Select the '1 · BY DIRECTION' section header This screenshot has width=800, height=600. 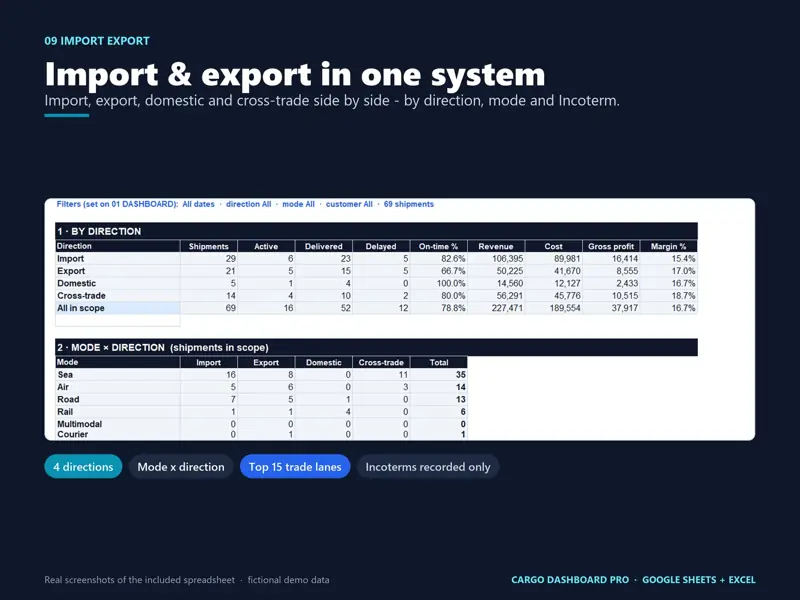click(x=376, y=231)
